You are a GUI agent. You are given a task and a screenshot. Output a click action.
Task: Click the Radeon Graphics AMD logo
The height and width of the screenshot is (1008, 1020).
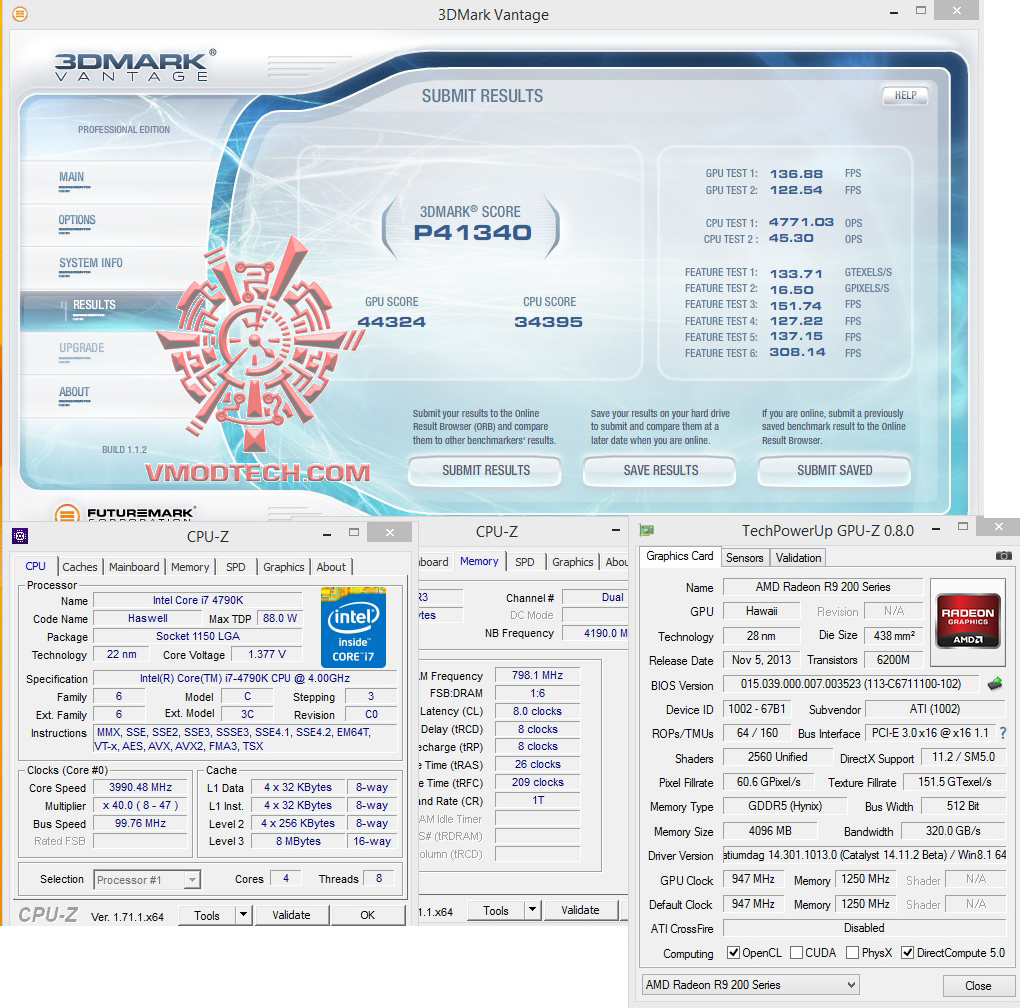[968, 620]
